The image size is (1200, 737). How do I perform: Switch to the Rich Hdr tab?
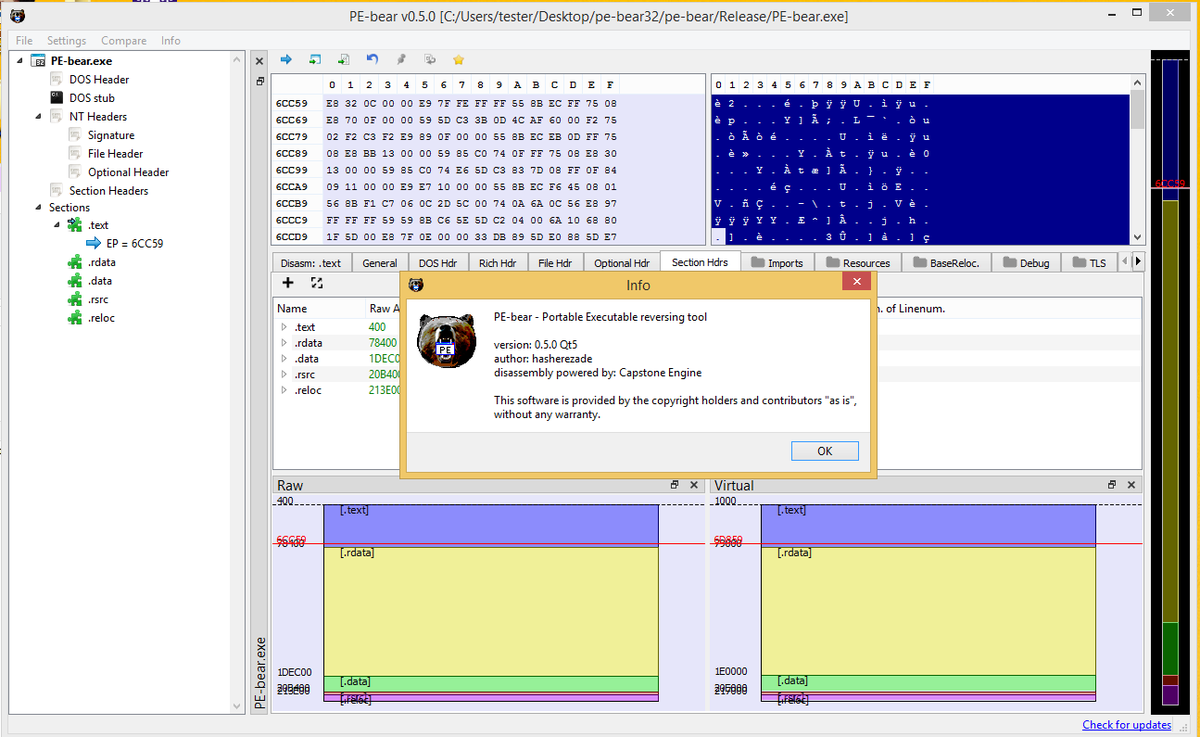tap(497, 263)
